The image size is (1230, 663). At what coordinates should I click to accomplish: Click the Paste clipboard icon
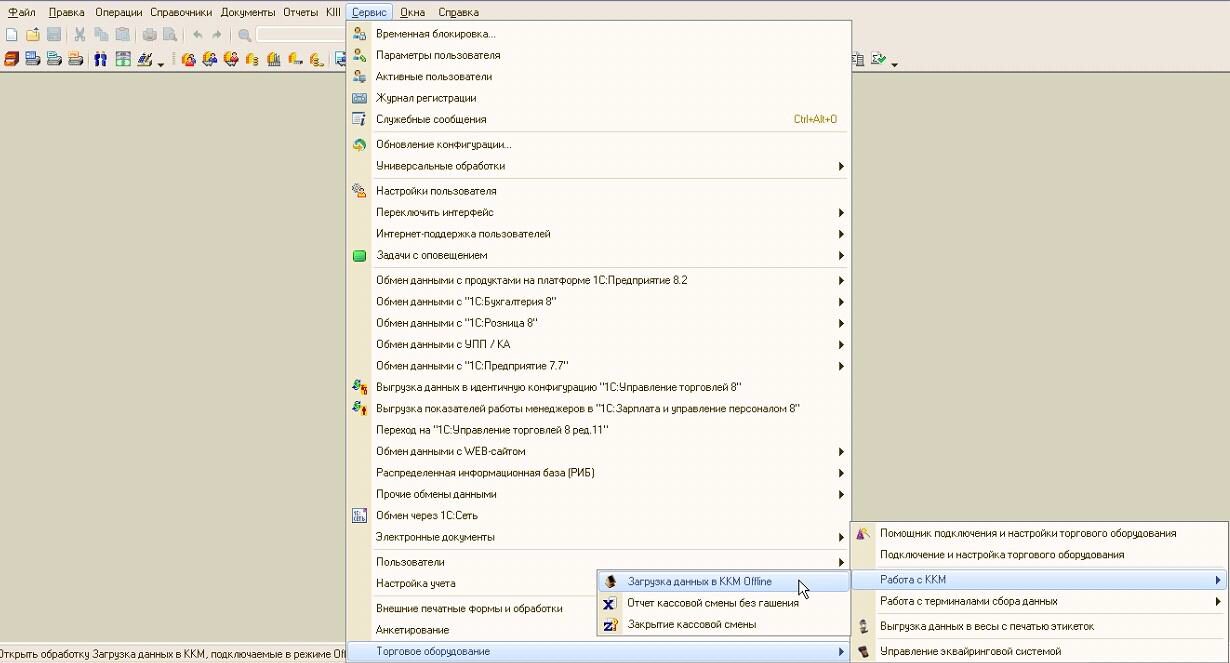coord(122,34)
